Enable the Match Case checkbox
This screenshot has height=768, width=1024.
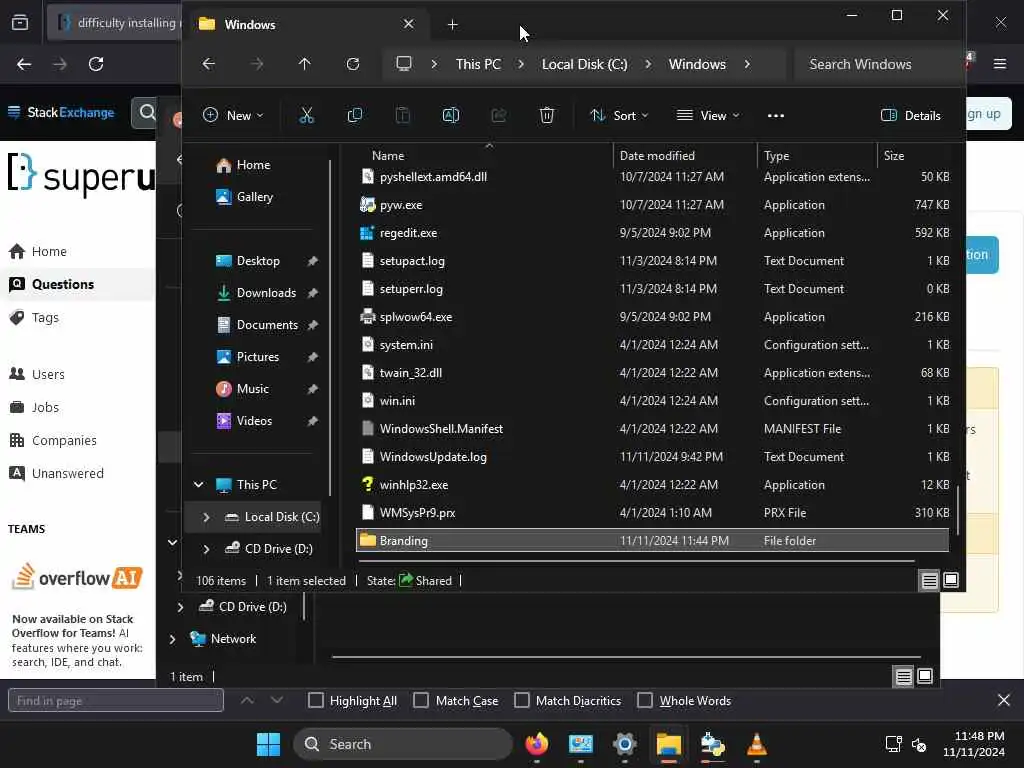coord(421,700)
